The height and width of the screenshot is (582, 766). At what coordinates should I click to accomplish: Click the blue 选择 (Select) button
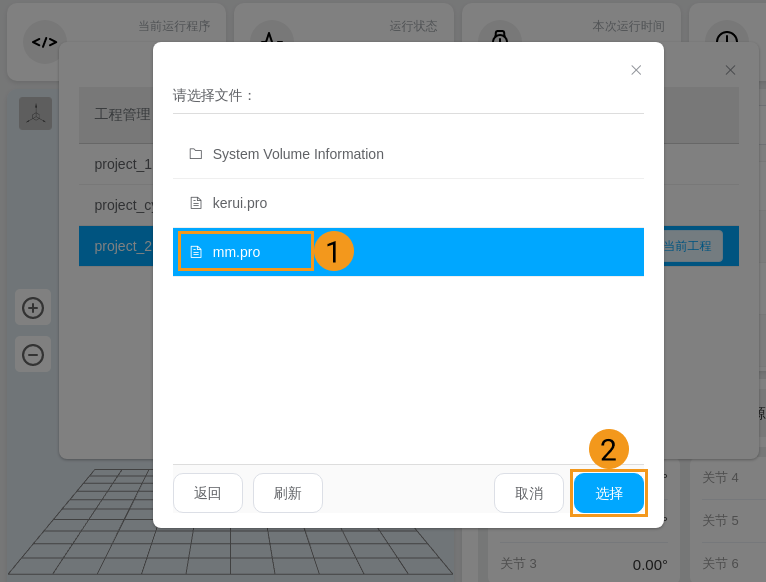(609, 493)
